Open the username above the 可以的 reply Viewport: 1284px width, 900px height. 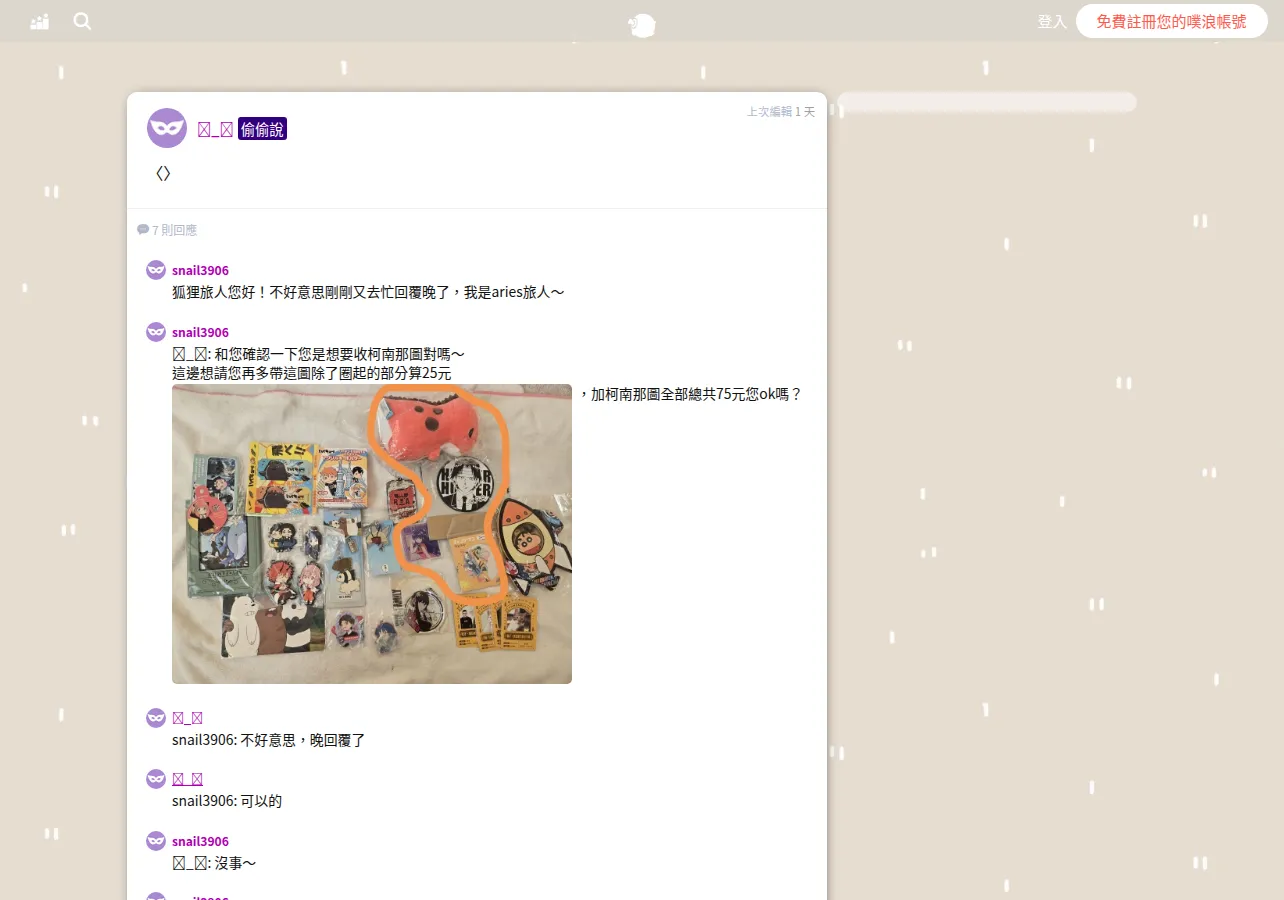pyautogui.click(x=188, y=779)
